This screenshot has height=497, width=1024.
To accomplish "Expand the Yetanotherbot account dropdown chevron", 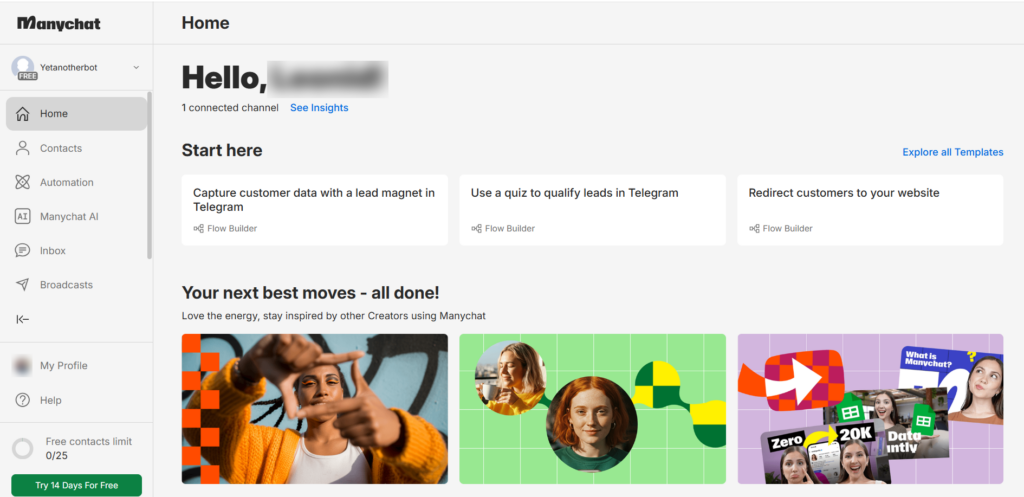I will point(136,67).
